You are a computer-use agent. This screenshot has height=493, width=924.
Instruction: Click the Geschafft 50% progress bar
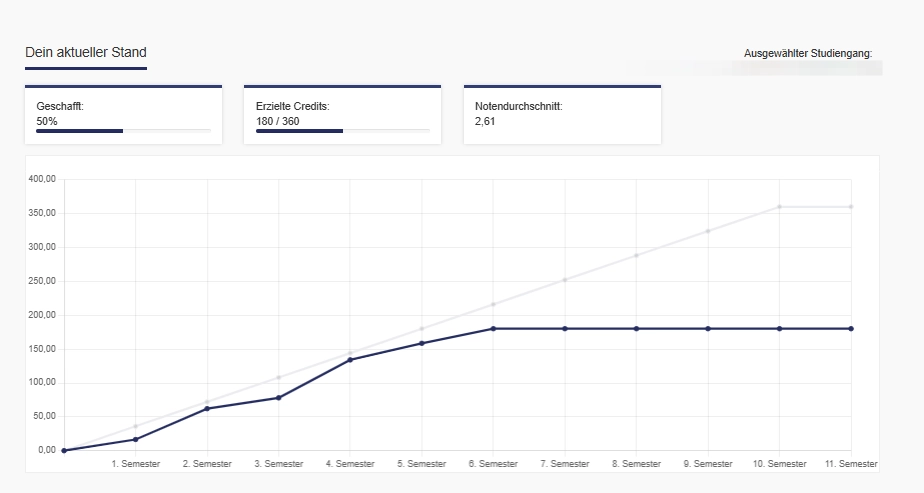(x=123, y=131)
